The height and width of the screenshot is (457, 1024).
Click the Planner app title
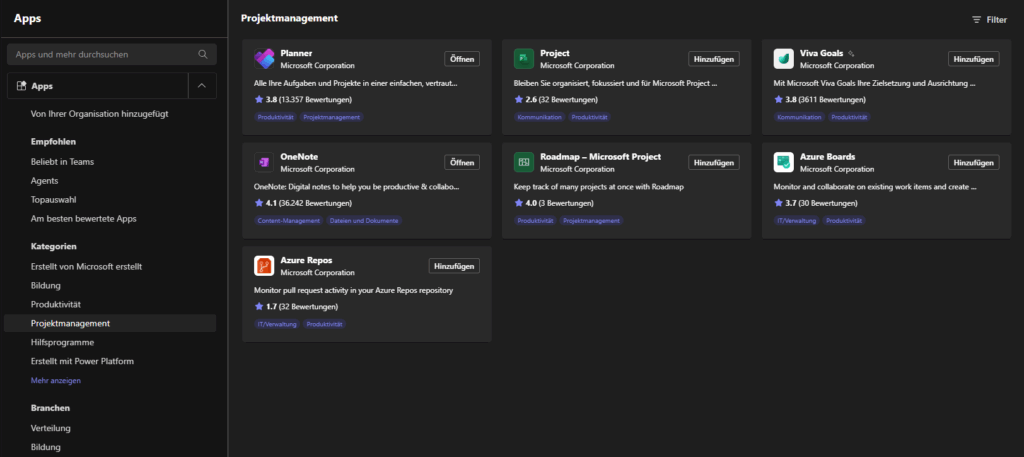(x=296, y=54)
